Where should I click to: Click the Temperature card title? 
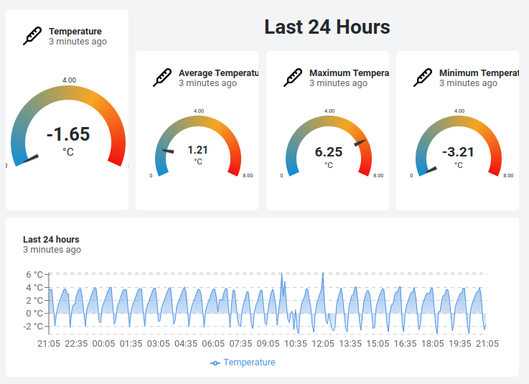tap(75, 31)
